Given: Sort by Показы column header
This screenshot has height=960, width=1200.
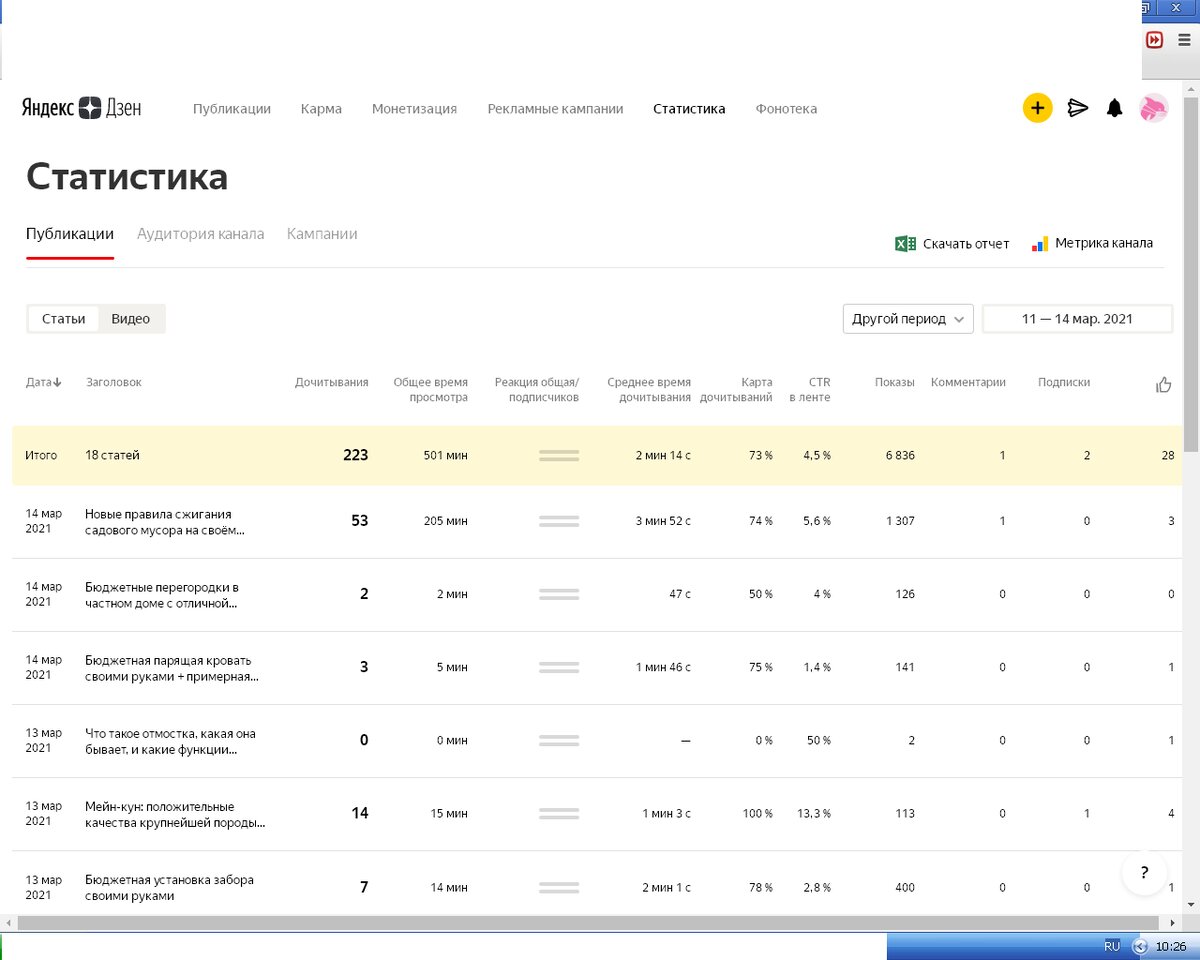Looking at the screenshot, I should click(894, 382).
